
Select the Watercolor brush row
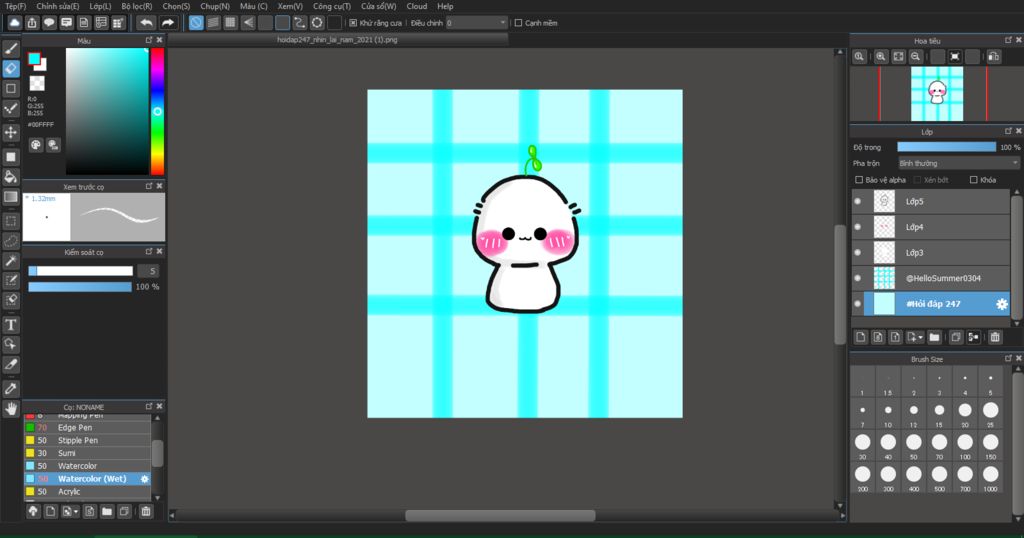tap(88, 466)
